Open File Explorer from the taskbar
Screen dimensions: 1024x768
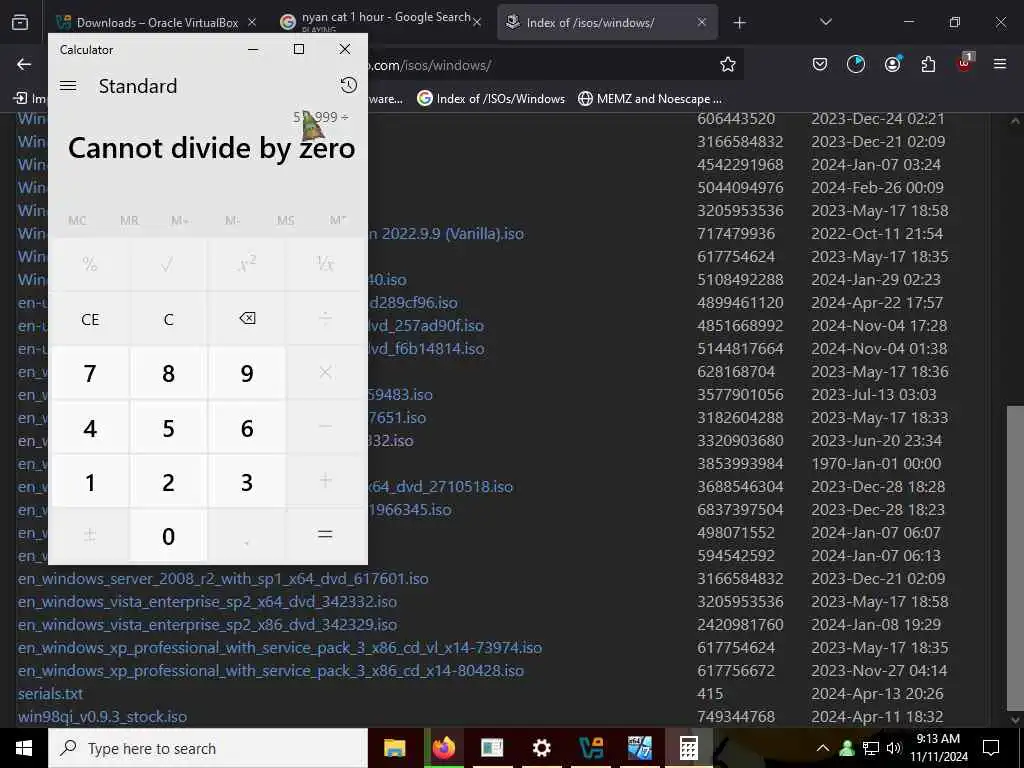pos(394,748)
